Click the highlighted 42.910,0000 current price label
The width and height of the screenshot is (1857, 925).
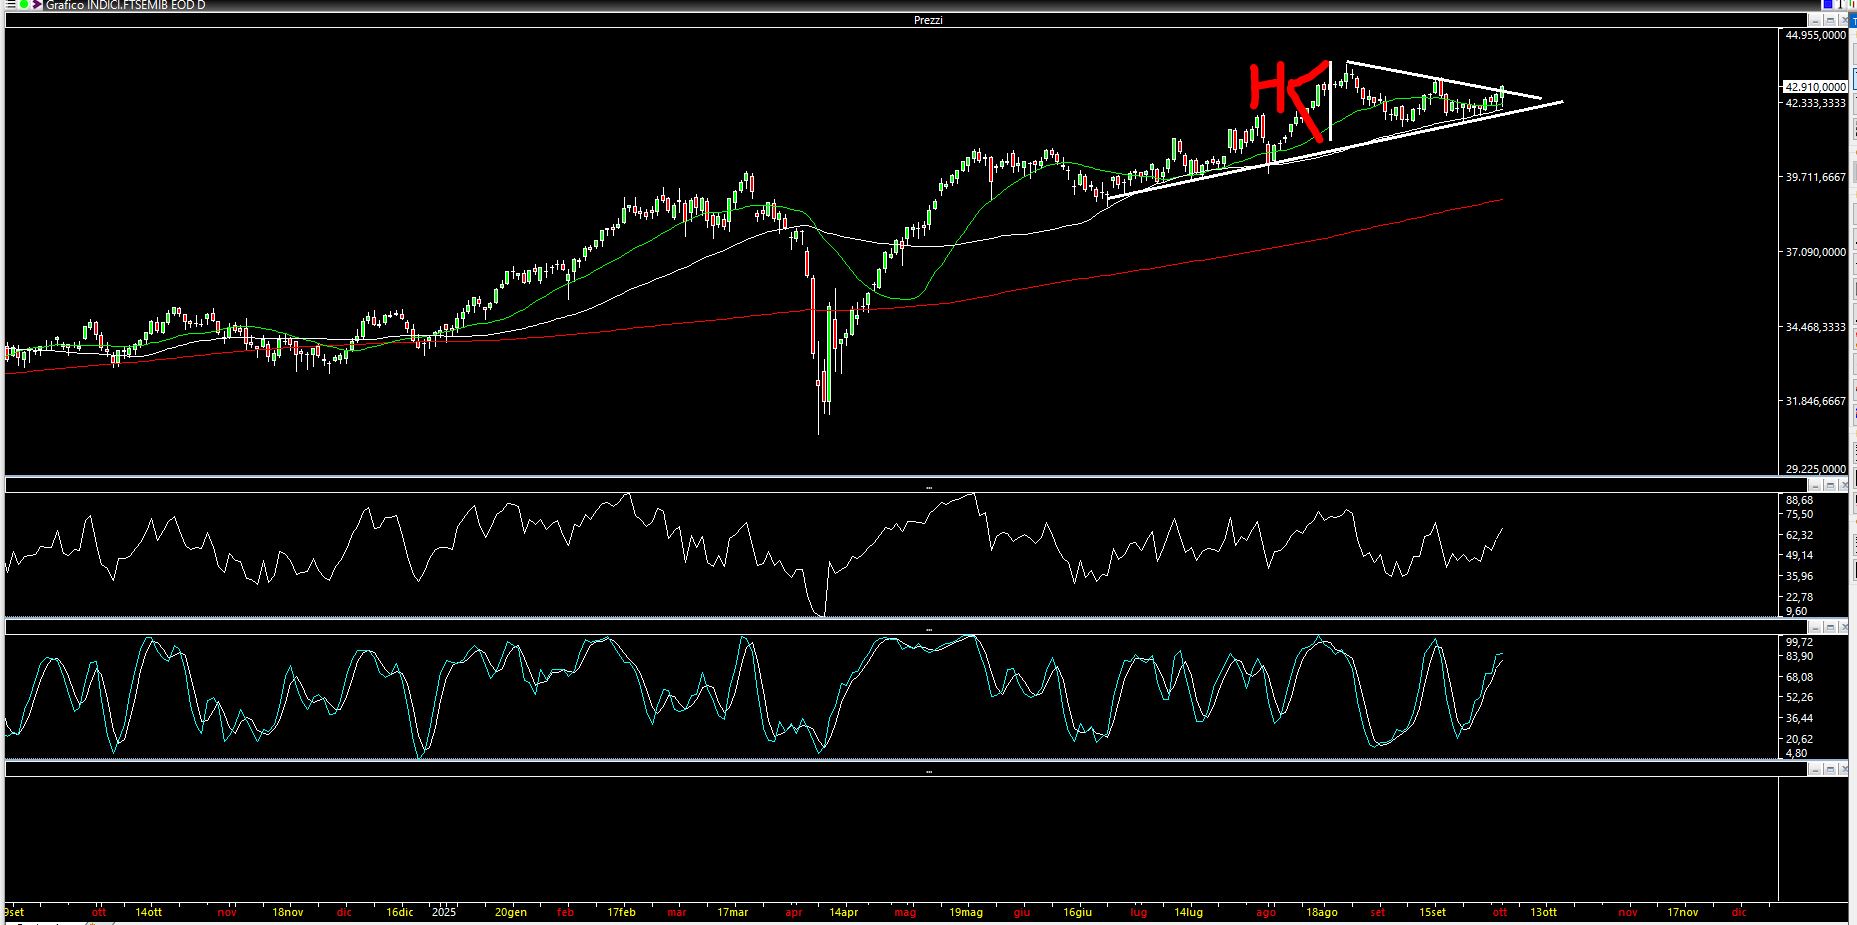(x=1815, y=87)
